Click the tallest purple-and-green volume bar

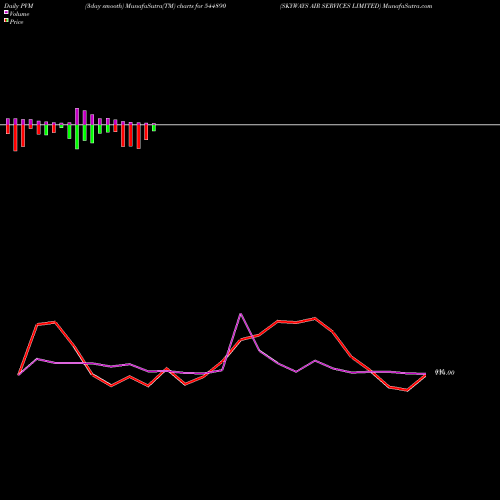[77, 128]
